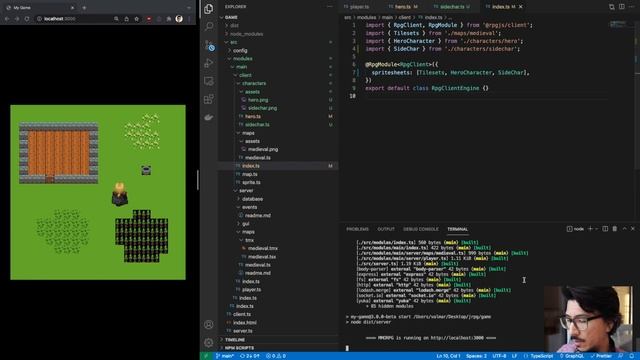Open server.ts in the explorer
The width and height of the screenshot is (640, 360).
(242, 331)
